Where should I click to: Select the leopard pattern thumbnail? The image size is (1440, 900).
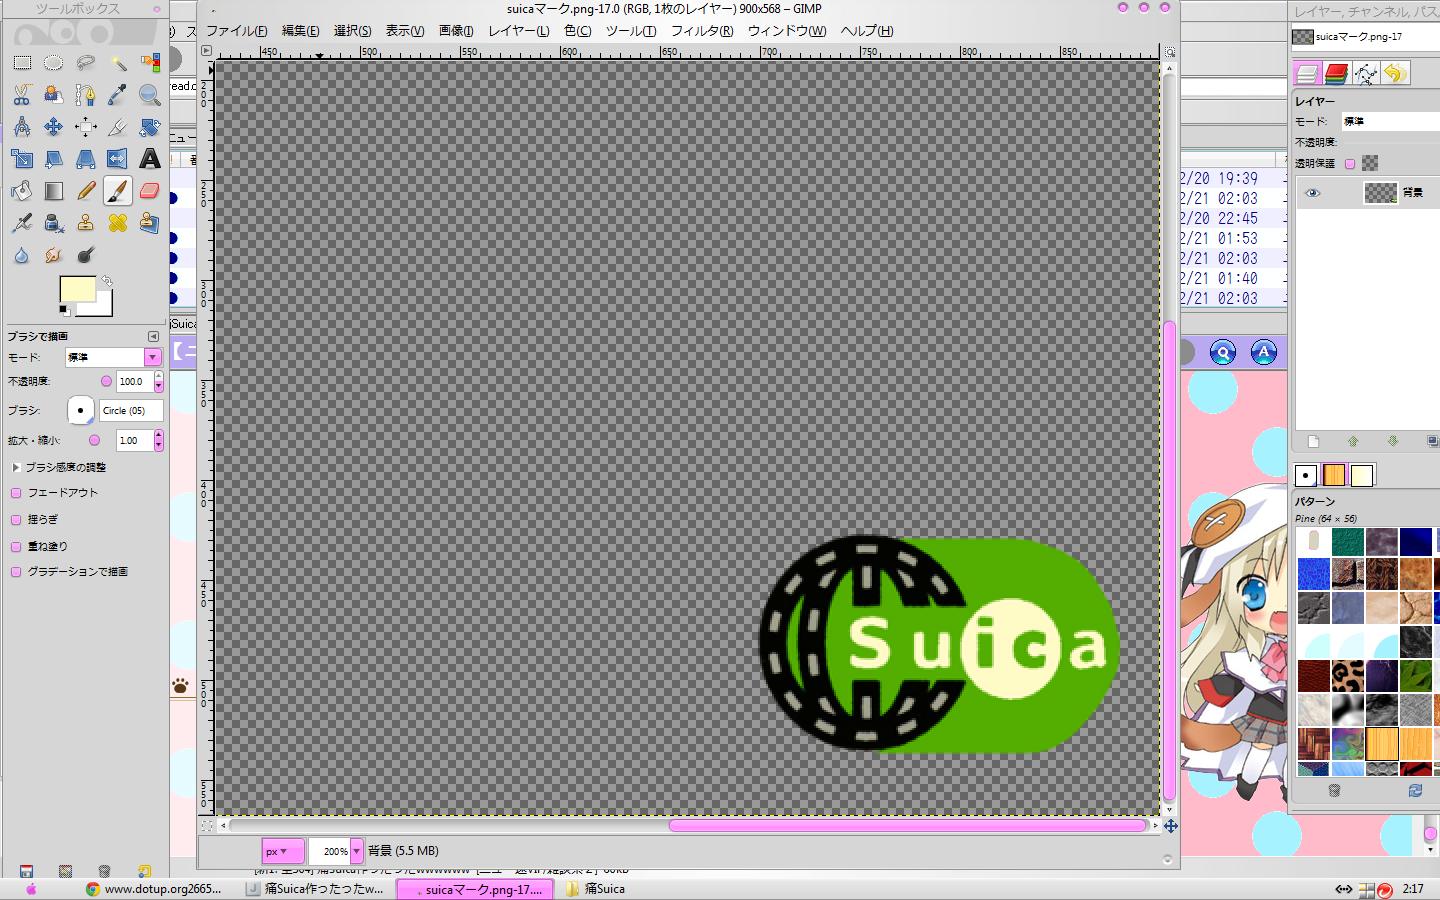tap(1347, 676)
